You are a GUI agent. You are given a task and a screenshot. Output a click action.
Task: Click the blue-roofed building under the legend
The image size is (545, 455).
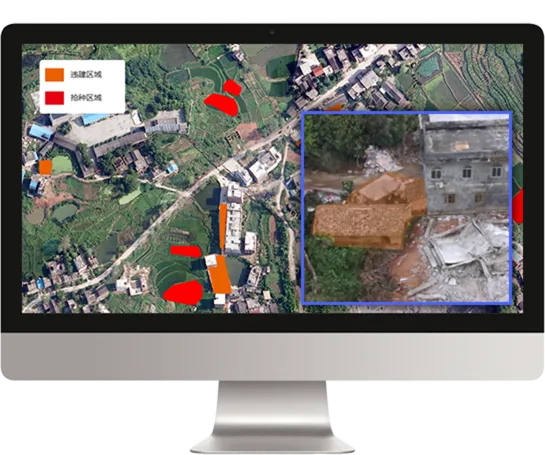pos(95,119)
